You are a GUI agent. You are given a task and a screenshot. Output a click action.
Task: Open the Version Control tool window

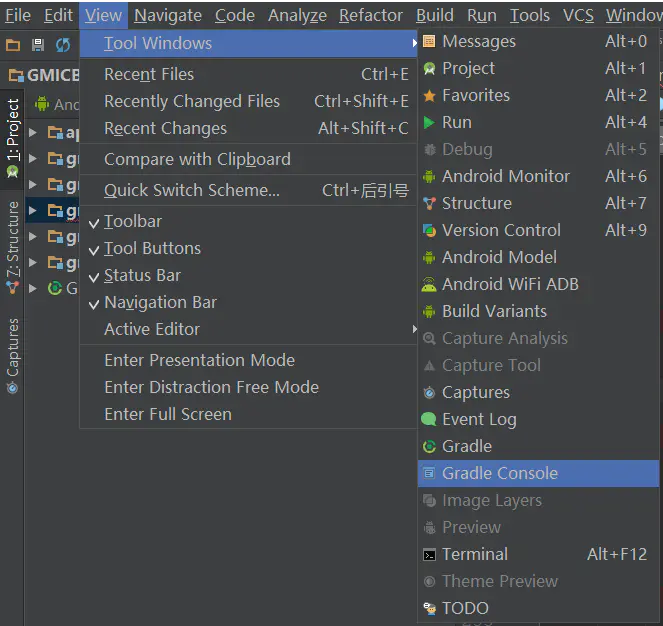[501, 230]
